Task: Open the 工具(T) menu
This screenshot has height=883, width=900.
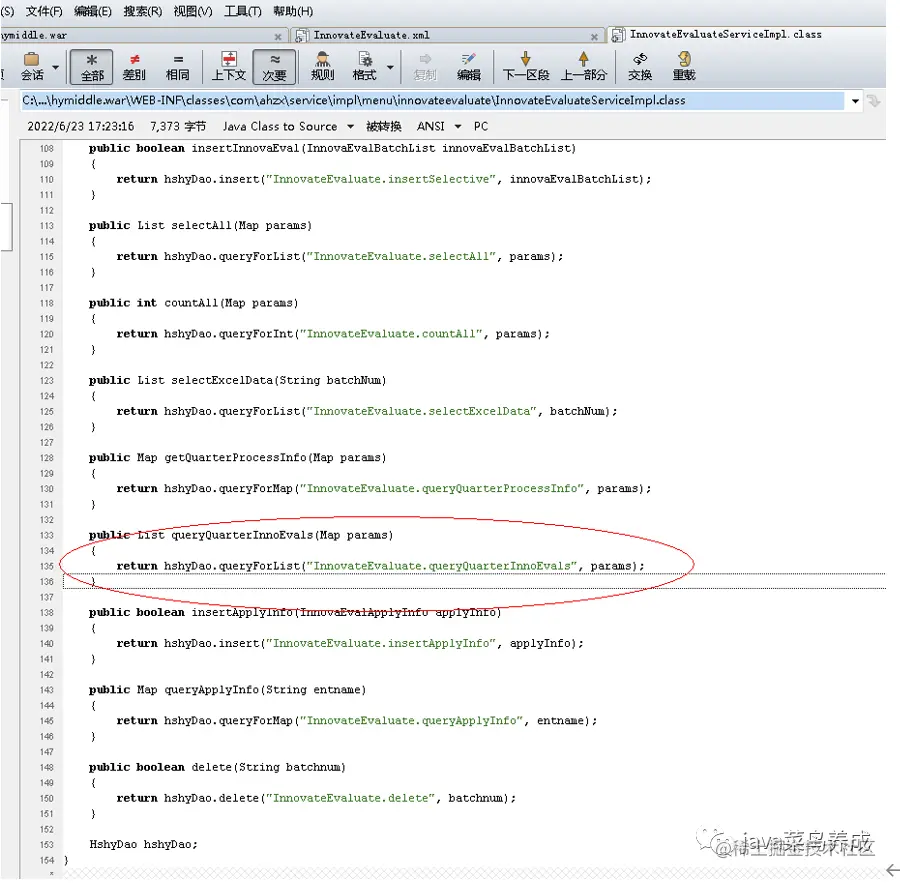Action: (242, 11)
